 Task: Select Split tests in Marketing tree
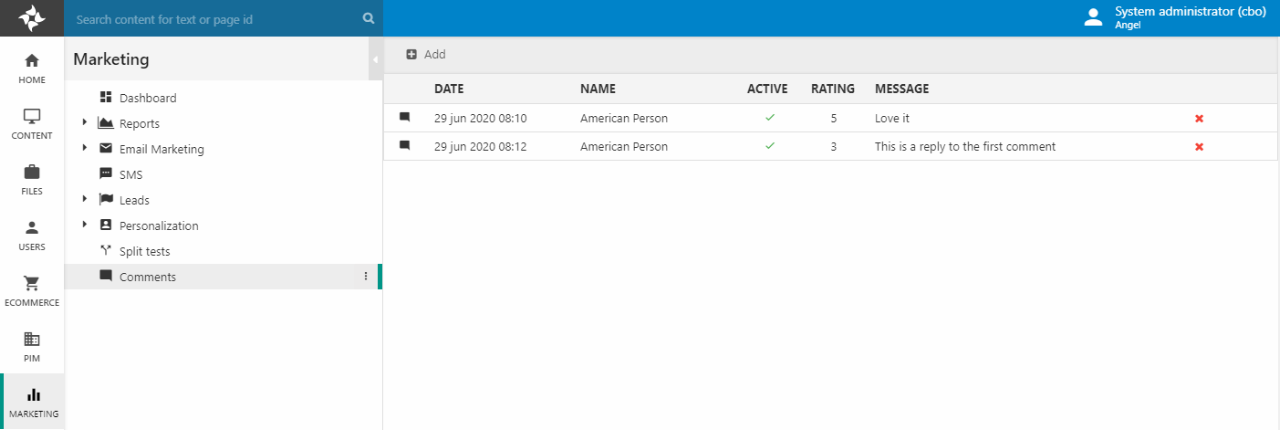click(144, 252)
